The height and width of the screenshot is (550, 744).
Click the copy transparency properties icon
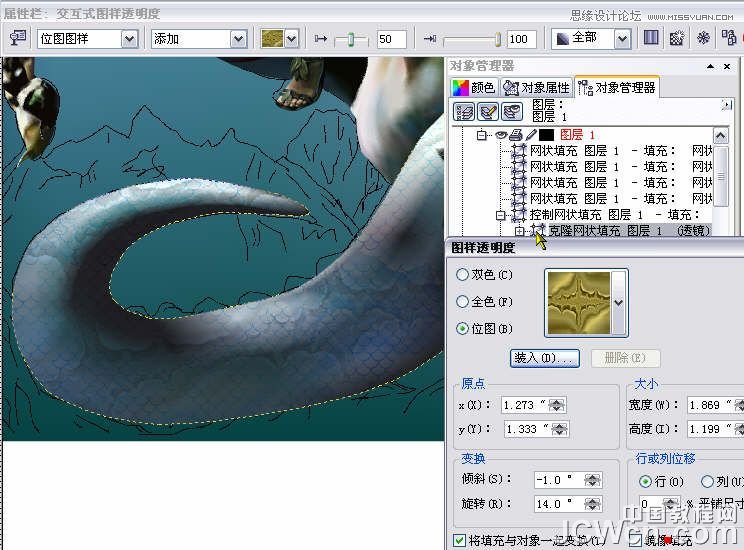[728, 37]
